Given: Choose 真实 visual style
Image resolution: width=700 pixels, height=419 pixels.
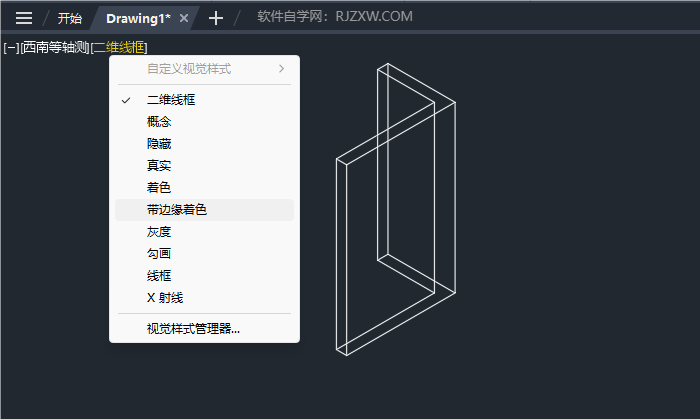Looking at the screenshot, I should click(x=204, y=166).
